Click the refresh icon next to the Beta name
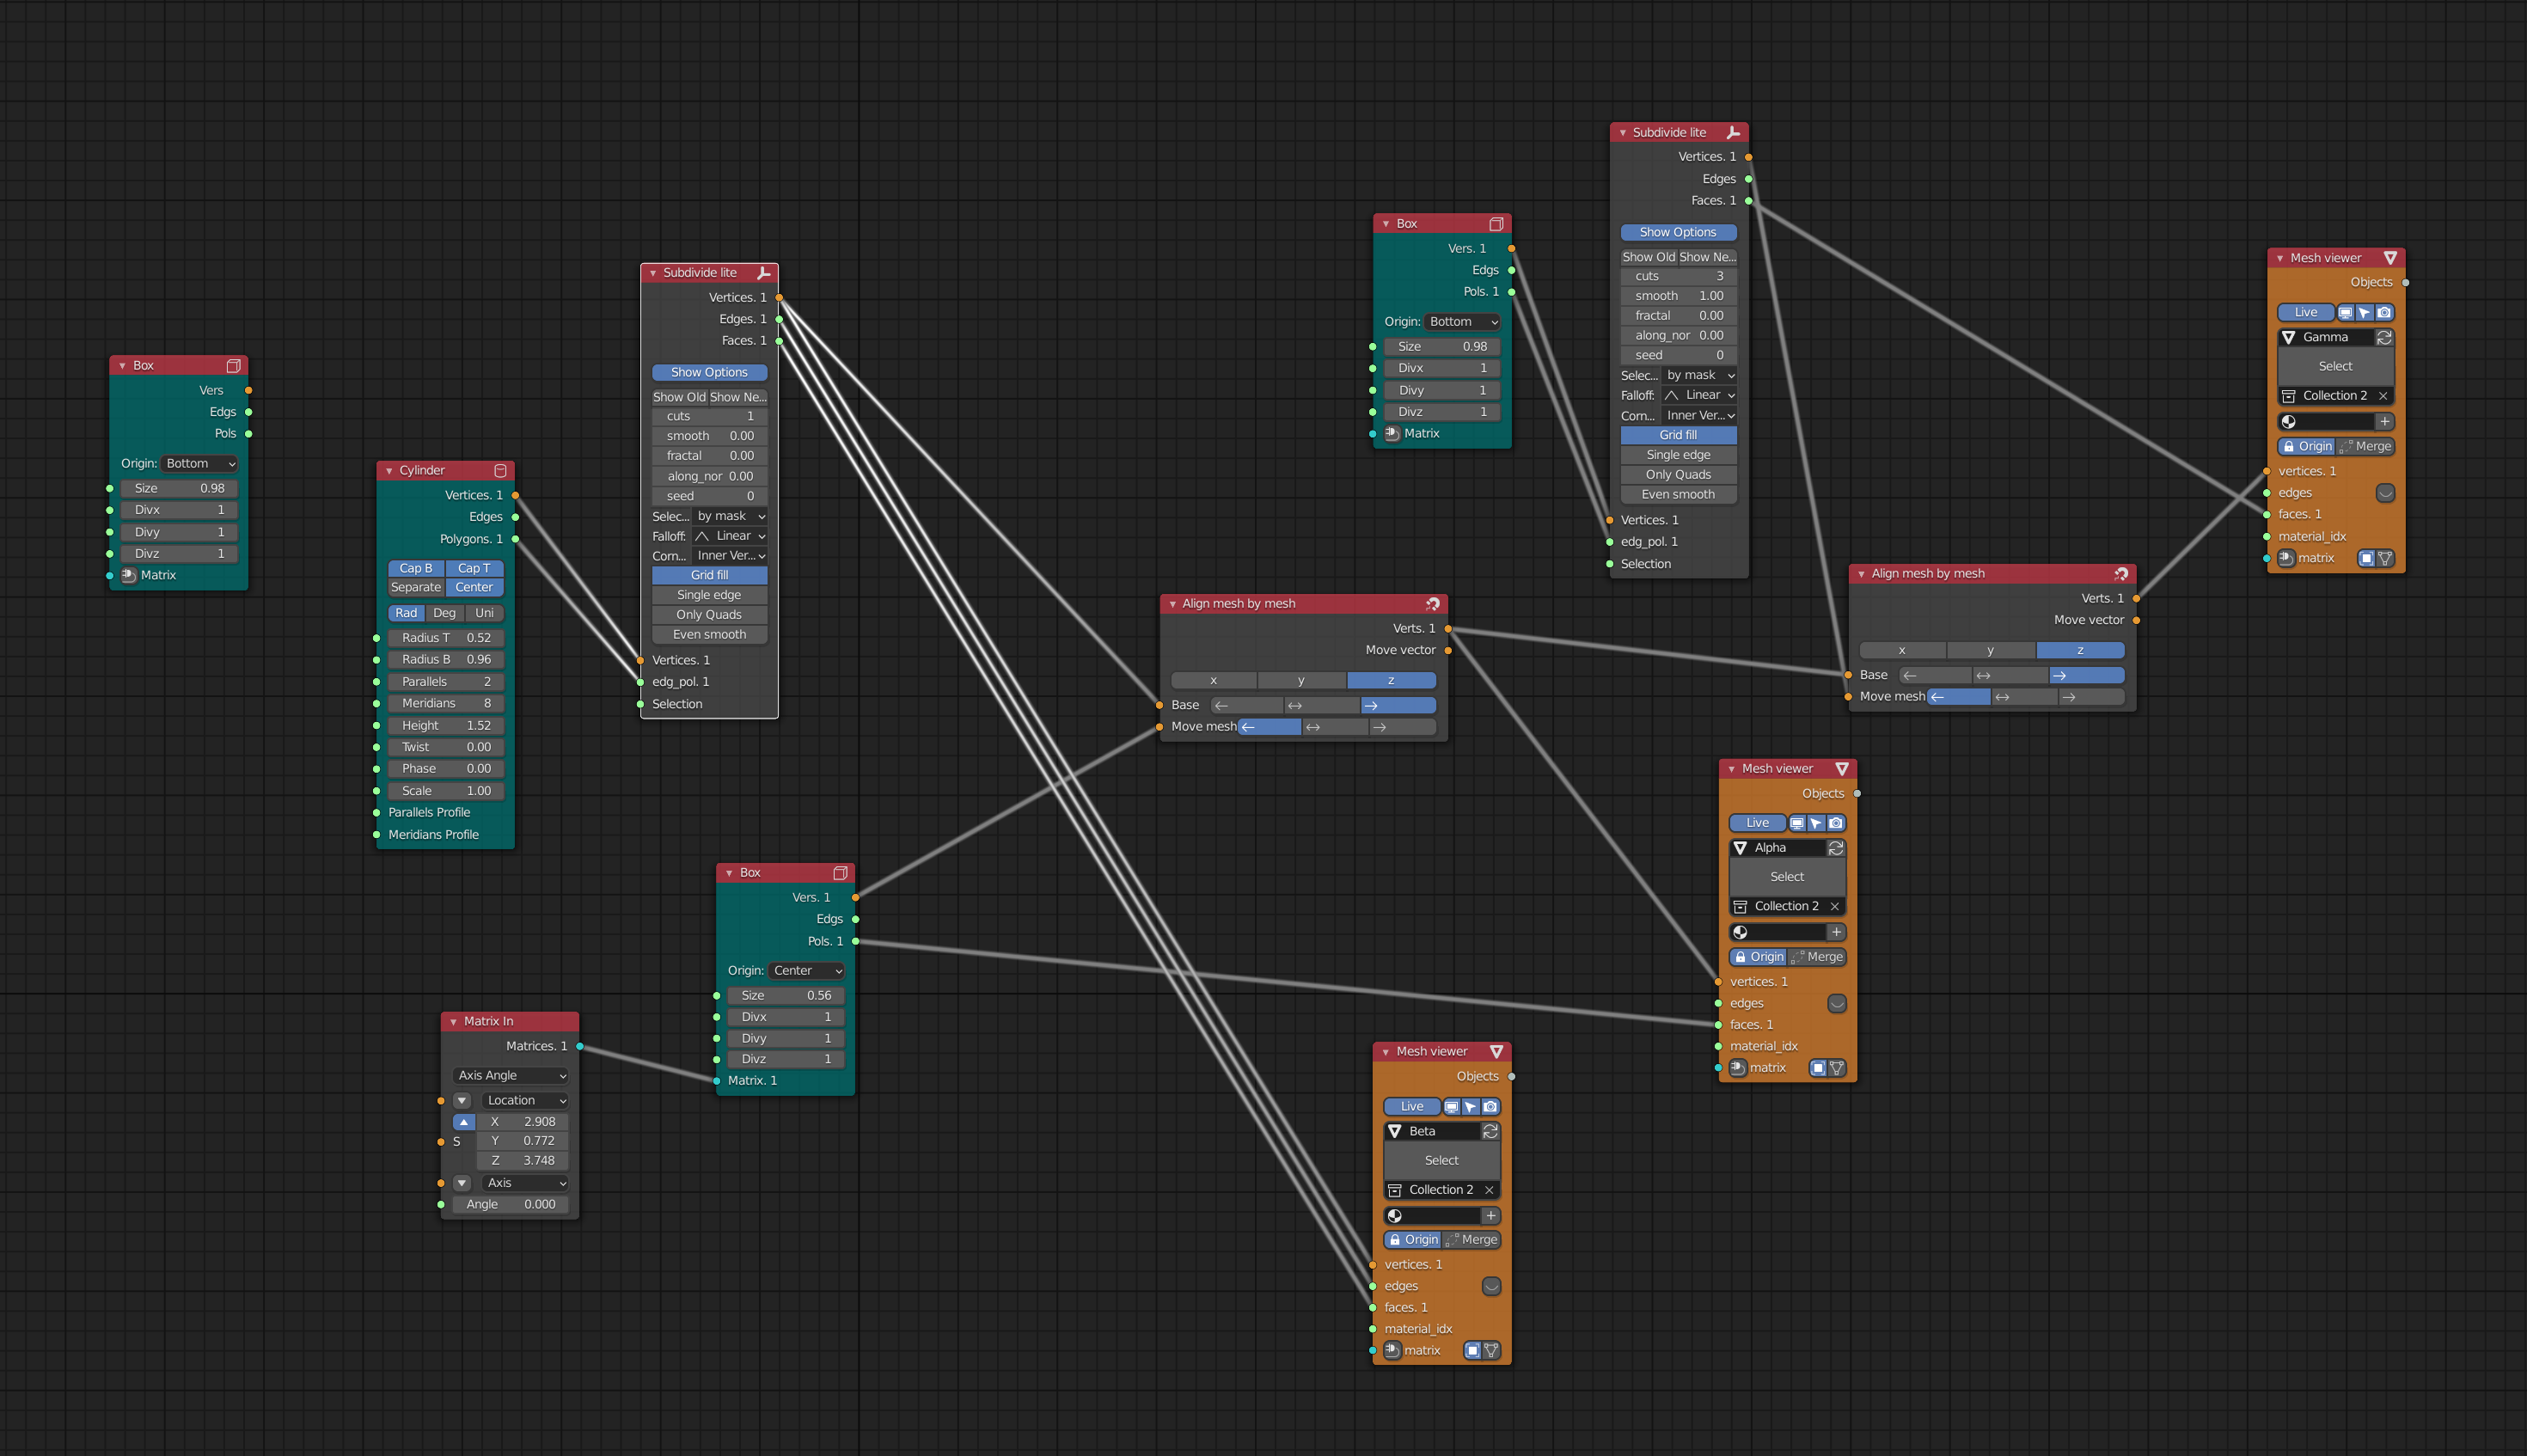 (x=1490, y=1131)
